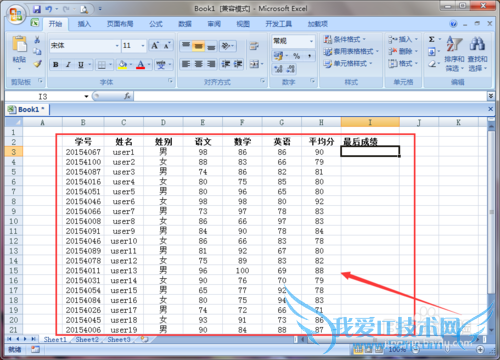The image size is (500, 360).
Task: Open text orientation options
Action: [228, 46]
